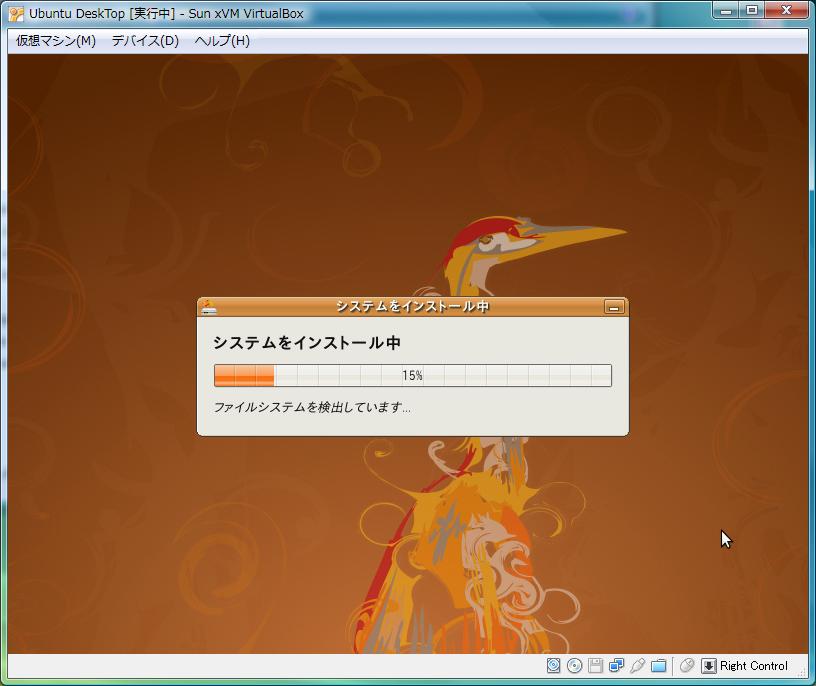
Task: Click the floppy disk indicator icon
Action: pos(595,666)
